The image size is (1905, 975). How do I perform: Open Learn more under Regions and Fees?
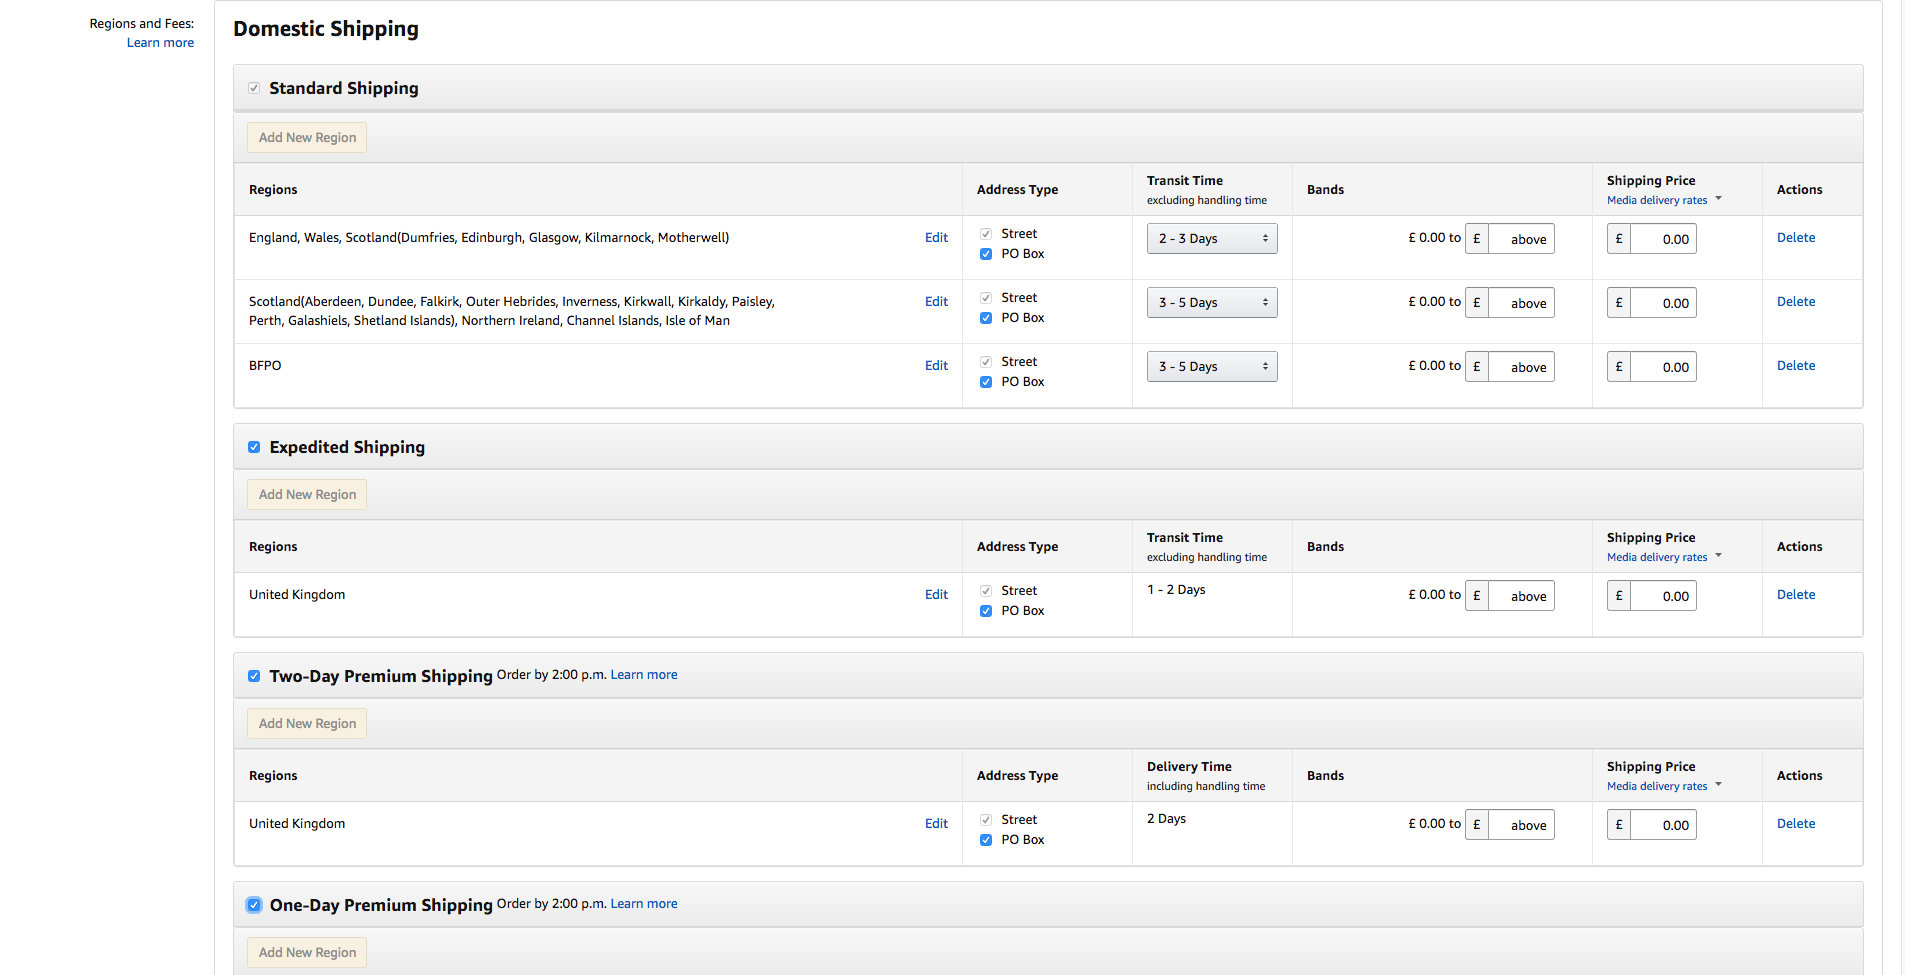(160, 43)
